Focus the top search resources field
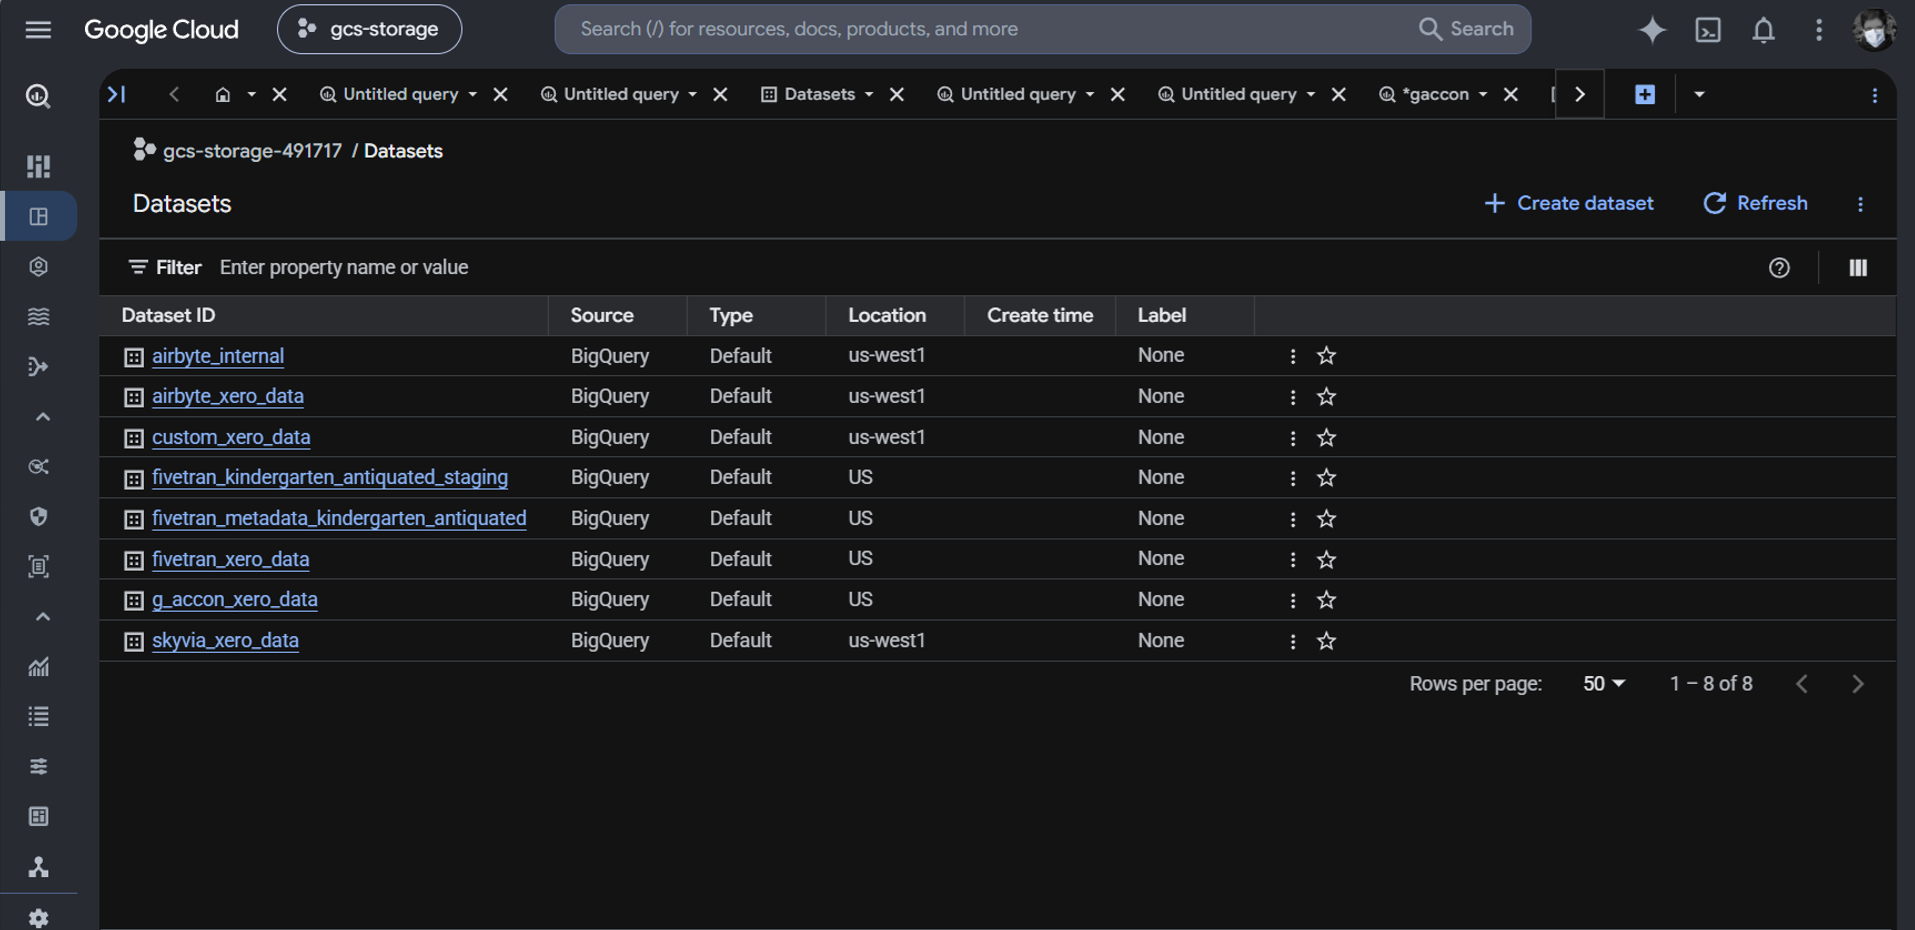Screen dimensions: 1915x930 (1042, 29)
